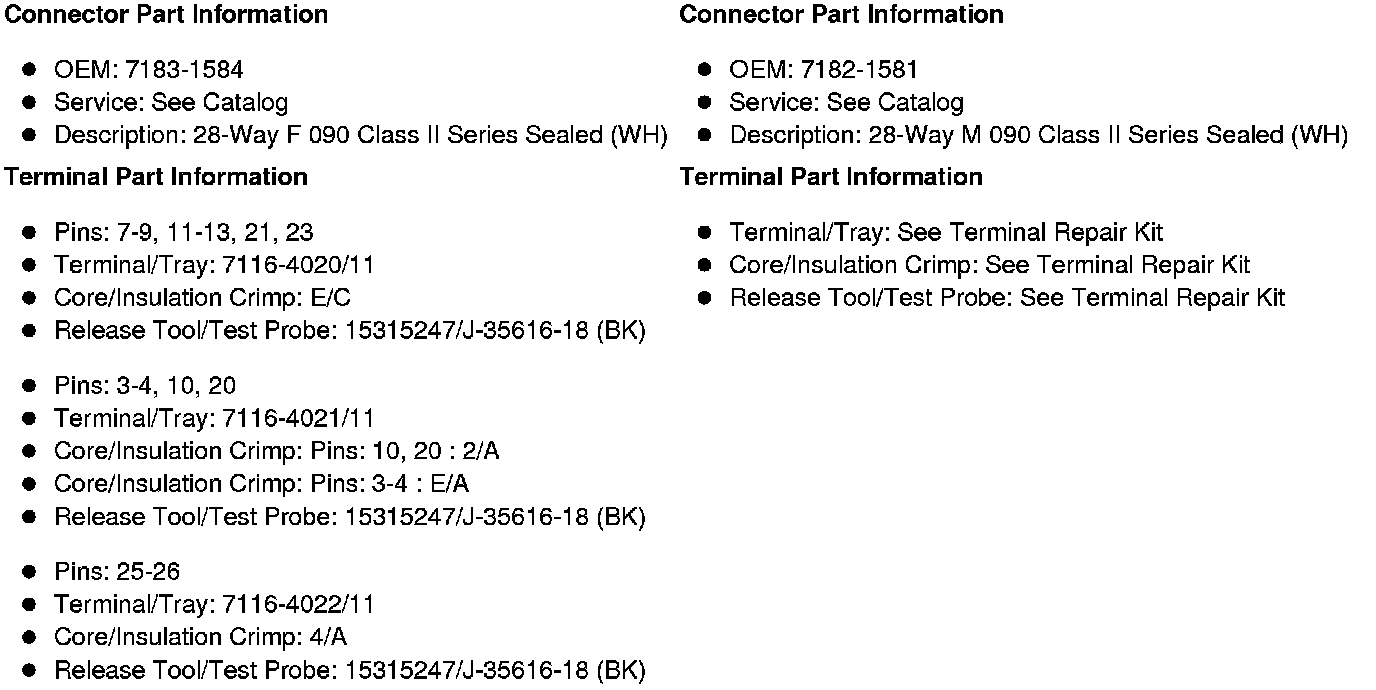Select the Terminal/Tray: 7116-4022/11 entry
The height and width of the screenshot is (690, 1376).
pyautogui.click(x=214, y=604)
